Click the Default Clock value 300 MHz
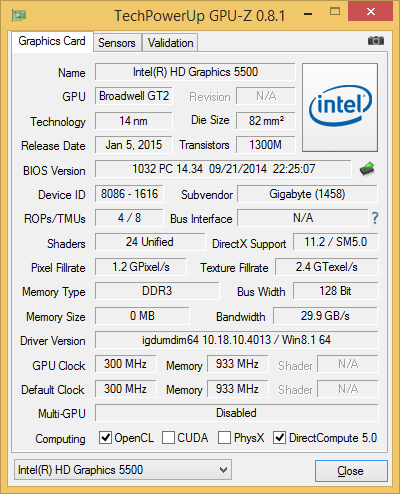400x494 pixels. [125, 389]
